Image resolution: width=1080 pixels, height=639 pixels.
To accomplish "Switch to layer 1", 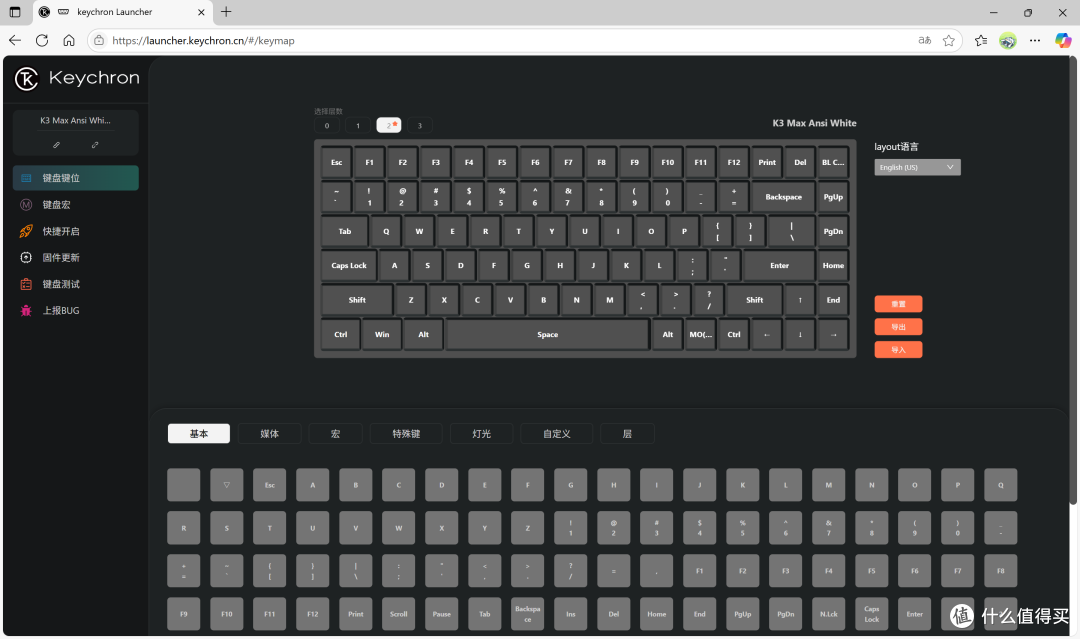I will point(357,125).
